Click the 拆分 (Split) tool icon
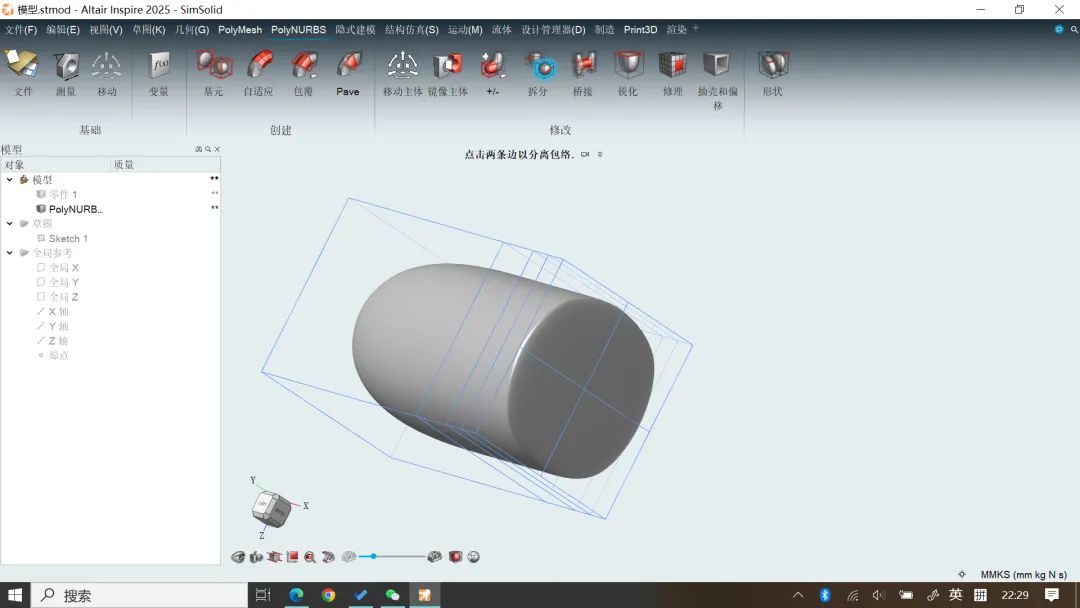1080x608 pixels. [538, 67]
